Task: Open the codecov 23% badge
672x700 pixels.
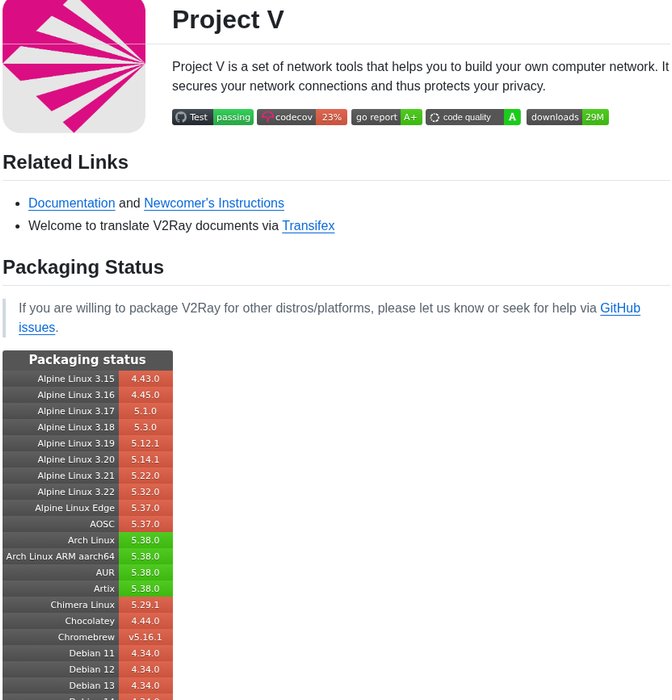Action: click(302, 117)
